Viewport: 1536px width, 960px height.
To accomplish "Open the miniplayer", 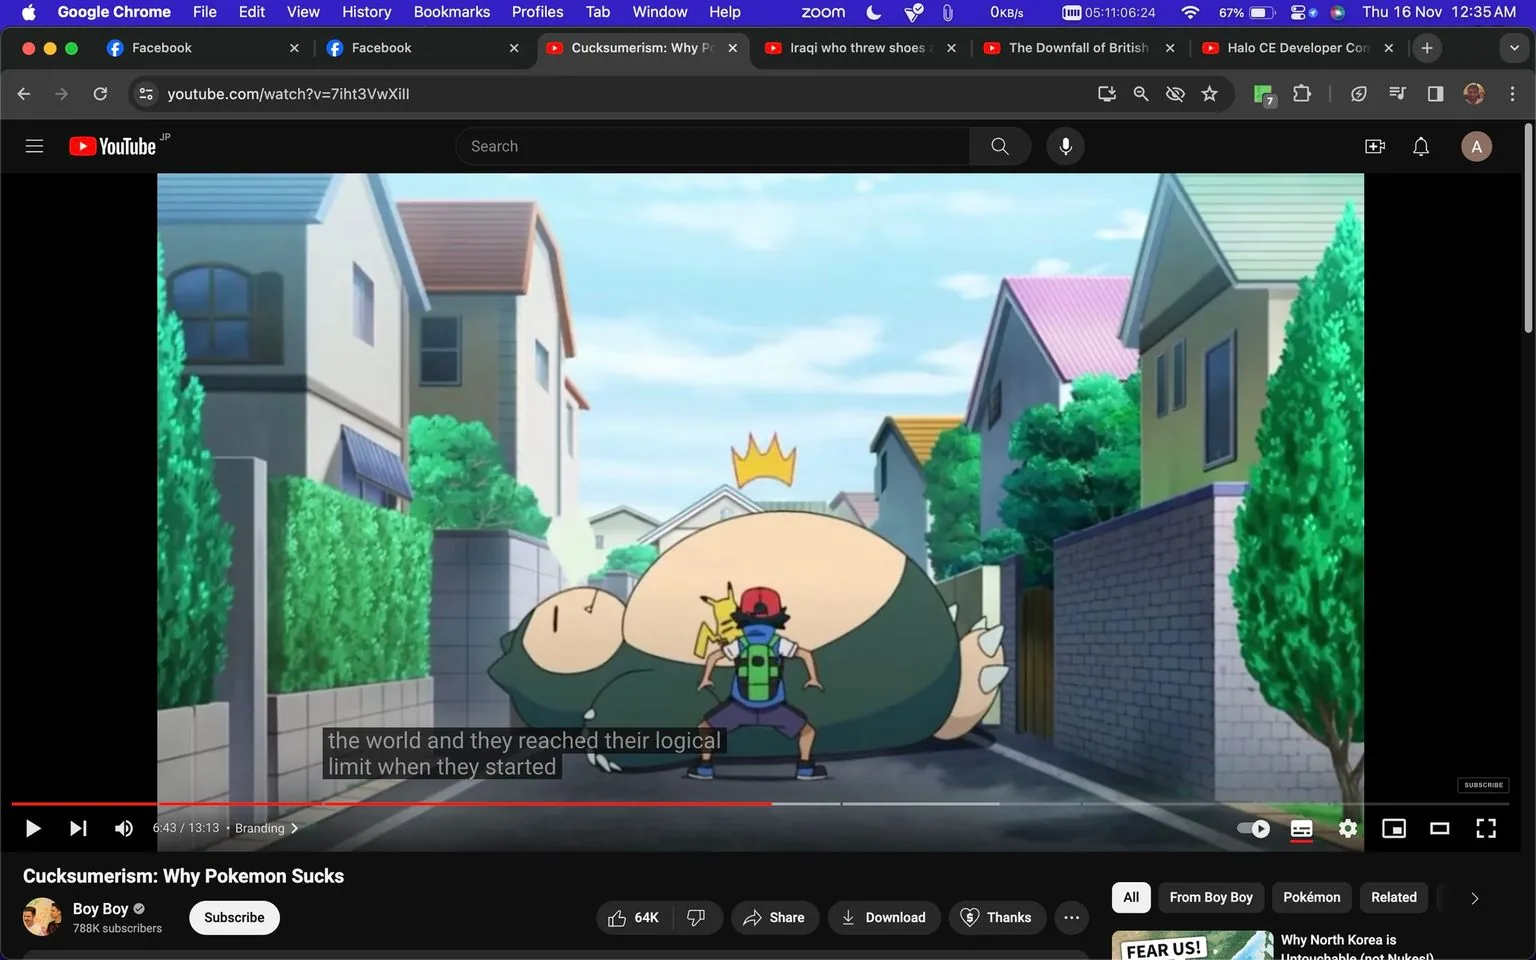I will pyautogui.click(x=1393, y=828).
